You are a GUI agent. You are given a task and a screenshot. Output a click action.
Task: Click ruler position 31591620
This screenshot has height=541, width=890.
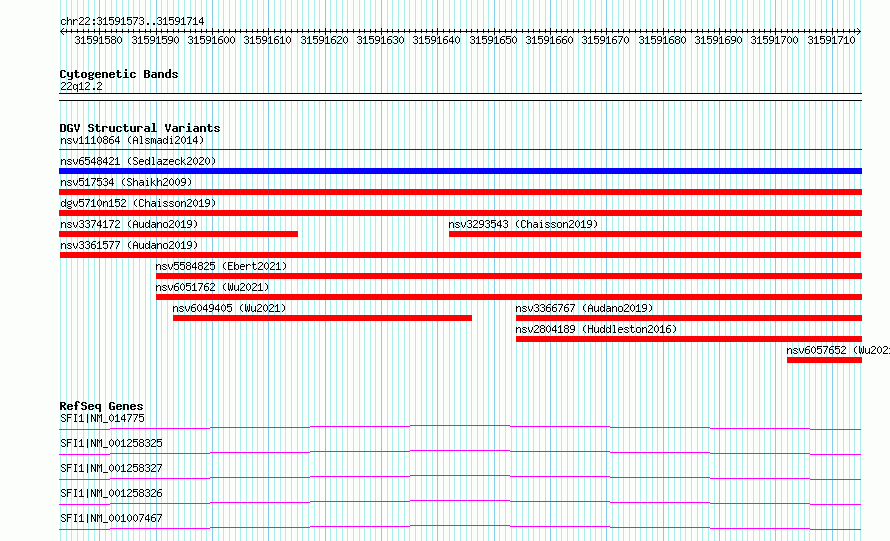click(x=324, y=40)
